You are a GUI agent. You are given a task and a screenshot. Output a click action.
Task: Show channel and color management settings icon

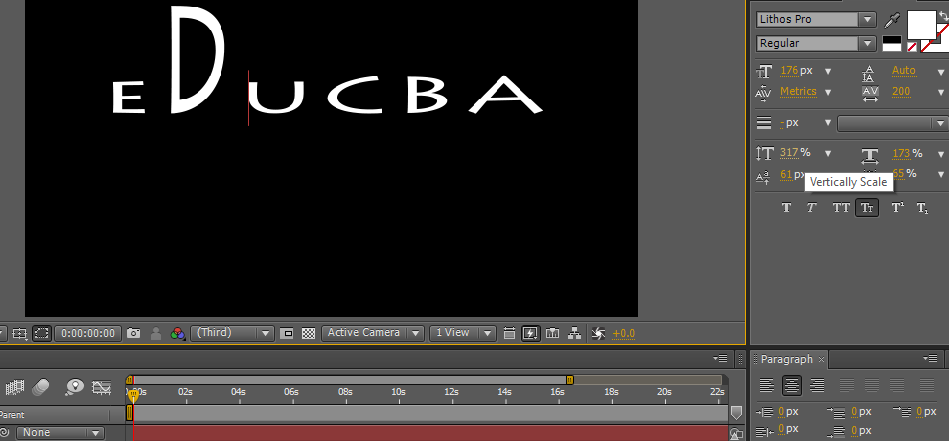pyautogui.click(x=177, y=333)
